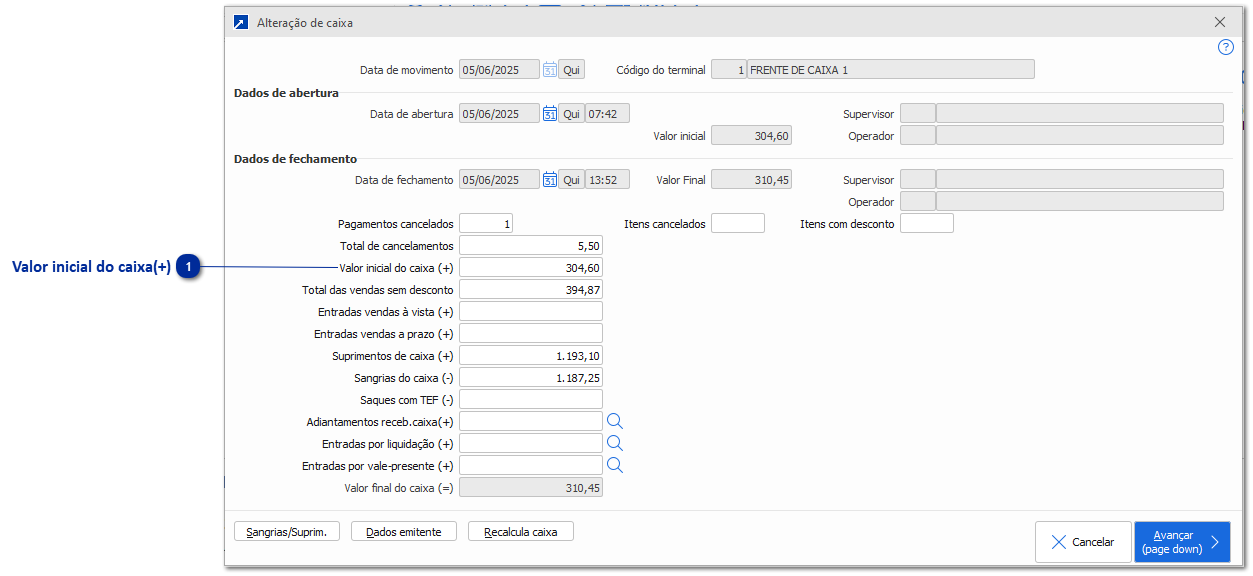
Task: Search Adiantamentos receb.caixa with magnifier icon
Action: point(615,422)
